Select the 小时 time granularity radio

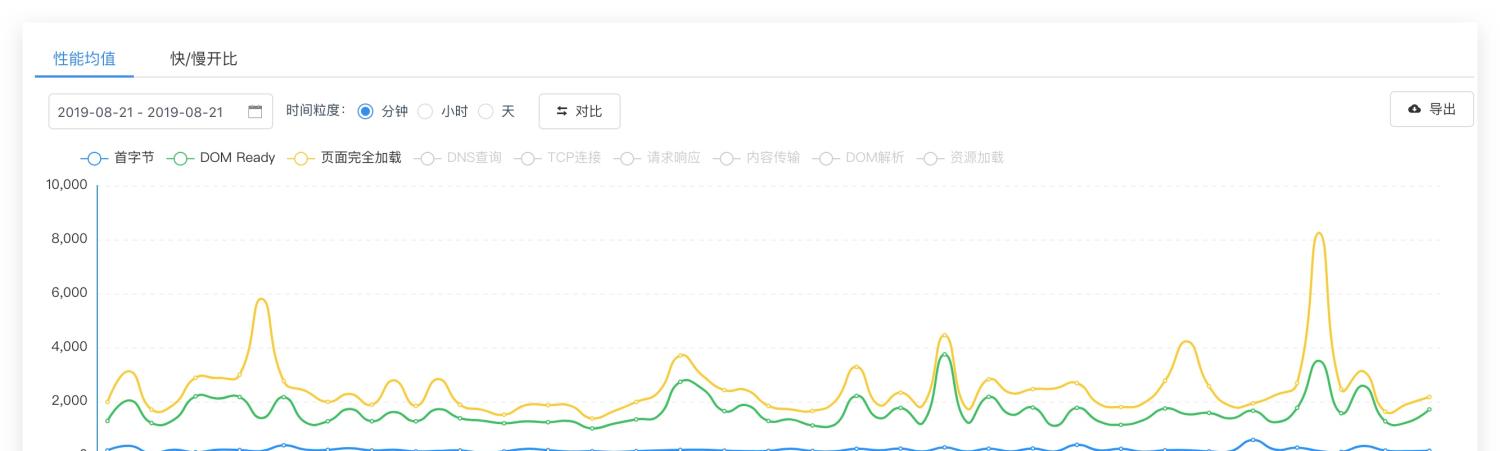pos(424,111)
